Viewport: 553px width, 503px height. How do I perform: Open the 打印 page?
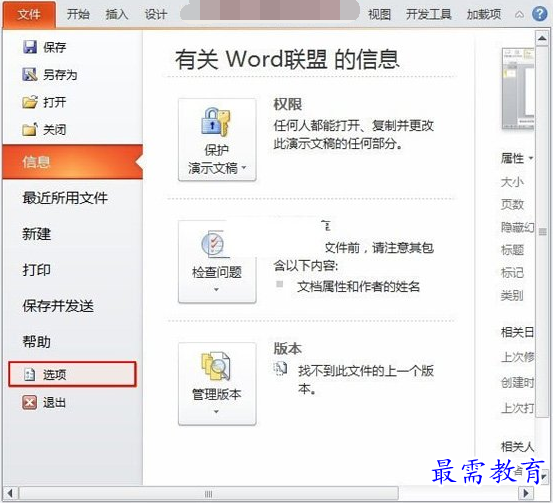click(36, 270)
